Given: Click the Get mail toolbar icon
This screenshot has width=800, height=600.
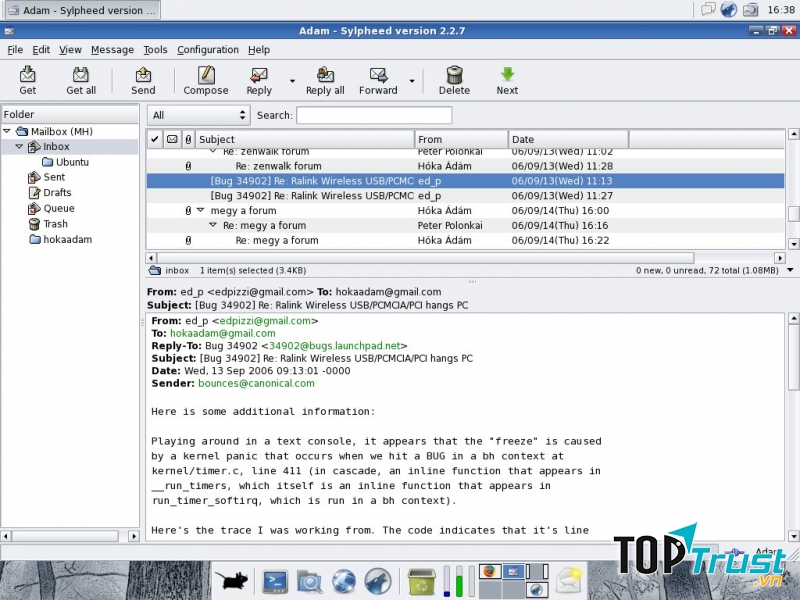Looking at the screenshot, I should 28,80.
